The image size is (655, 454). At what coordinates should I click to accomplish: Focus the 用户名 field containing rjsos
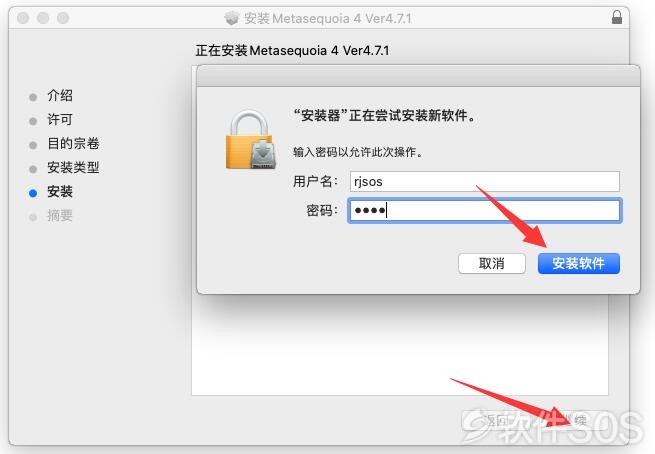485,181
